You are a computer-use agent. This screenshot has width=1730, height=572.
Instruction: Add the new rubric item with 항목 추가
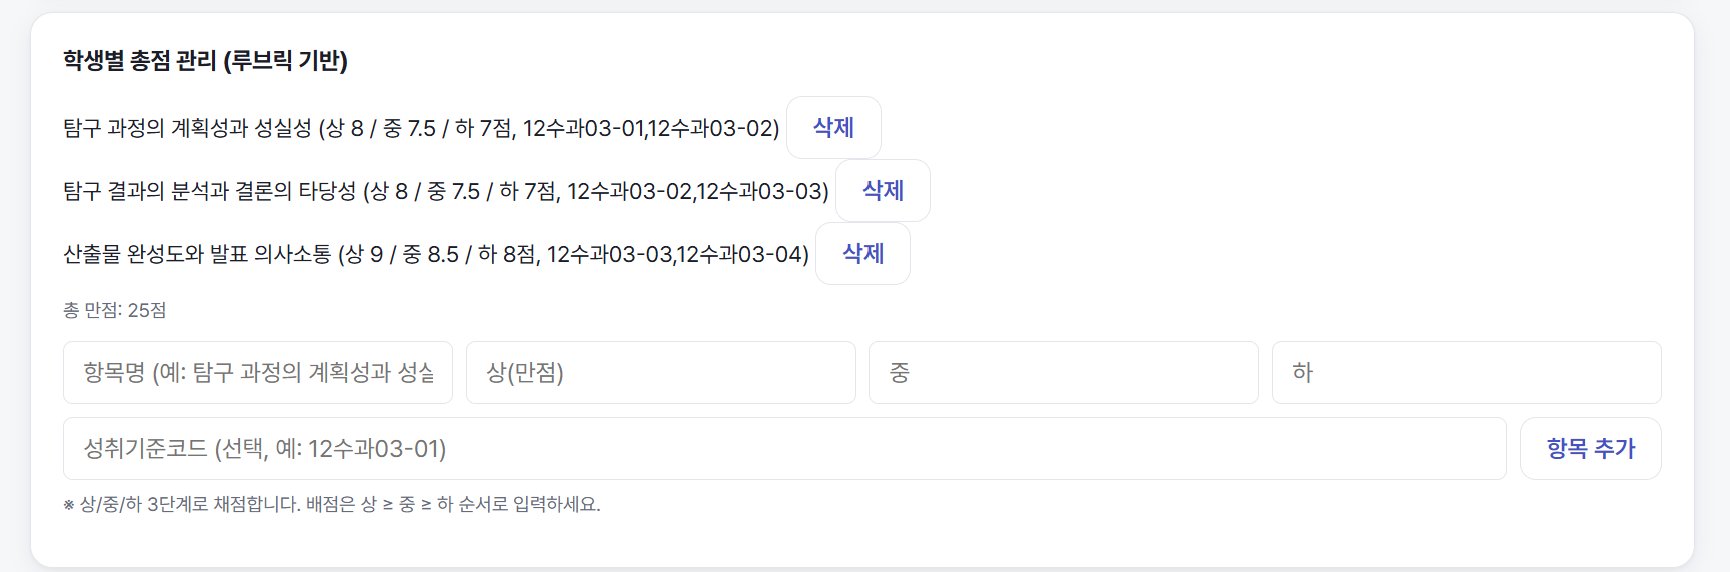[1590, 448]
